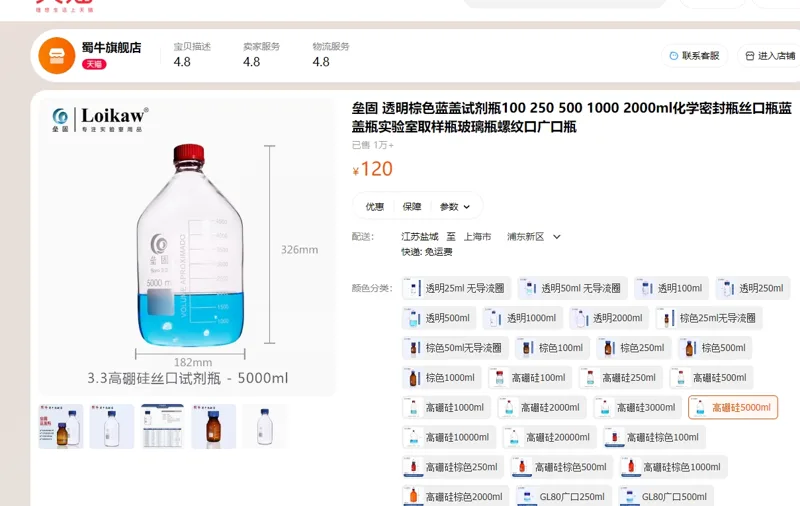
Task: Select the second thumbnail of clear bottle
Action: point(112,426)
